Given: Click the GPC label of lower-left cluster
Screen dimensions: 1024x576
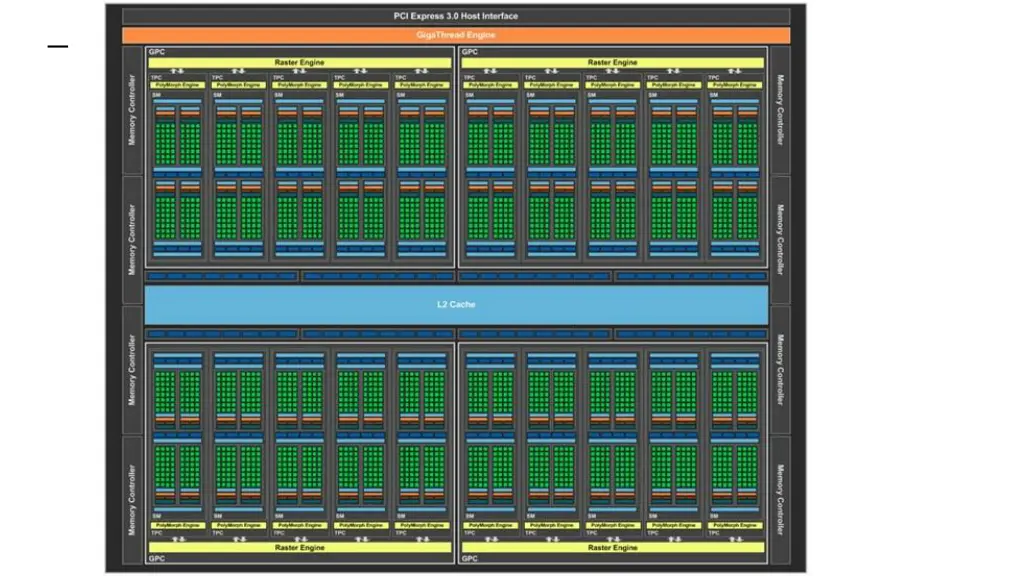Looking at the screenshot, I should [157, 558].
